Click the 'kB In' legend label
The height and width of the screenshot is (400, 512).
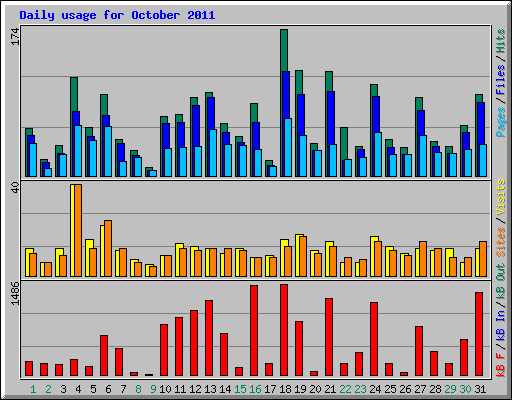coord(500,325)
